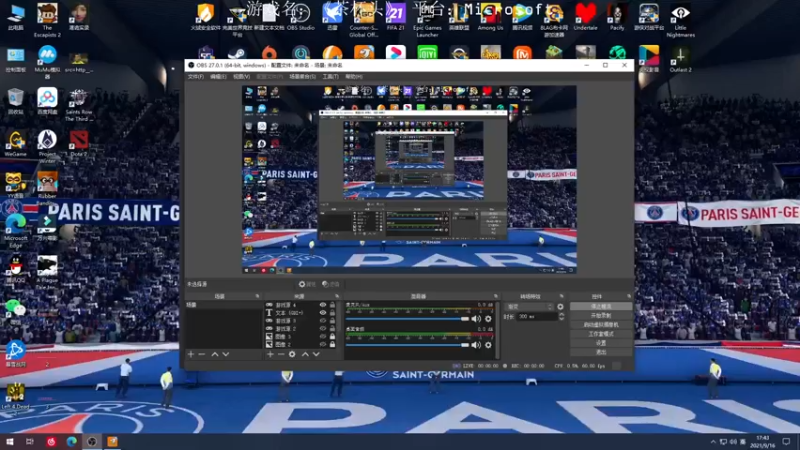This screenshot has height=450, width=800.
Task: Click the taskbar clock
Action: (x=762, y=441)
